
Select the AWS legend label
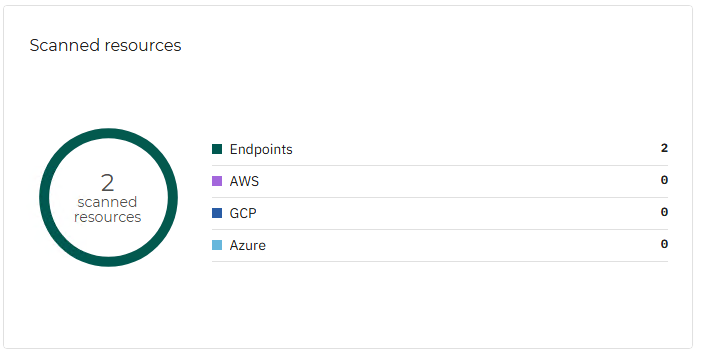tap(244, 181)
